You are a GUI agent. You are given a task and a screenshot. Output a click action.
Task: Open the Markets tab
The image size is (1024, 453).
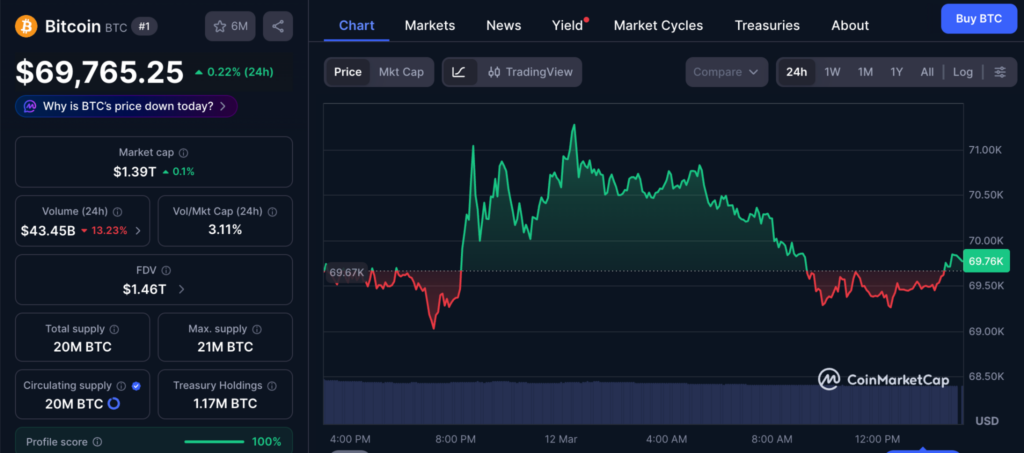429,25
